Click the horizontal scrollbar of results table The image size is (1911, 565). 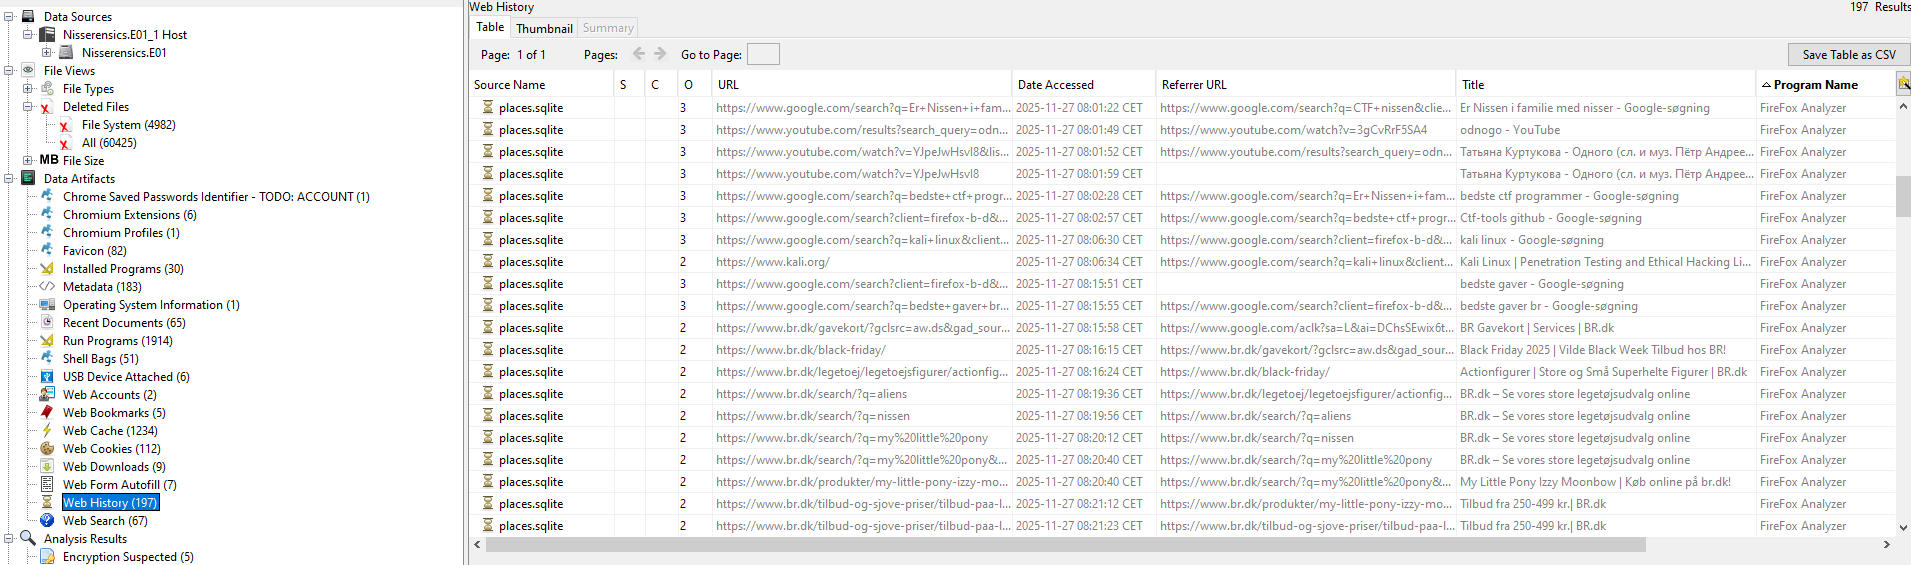(1066, 545)
